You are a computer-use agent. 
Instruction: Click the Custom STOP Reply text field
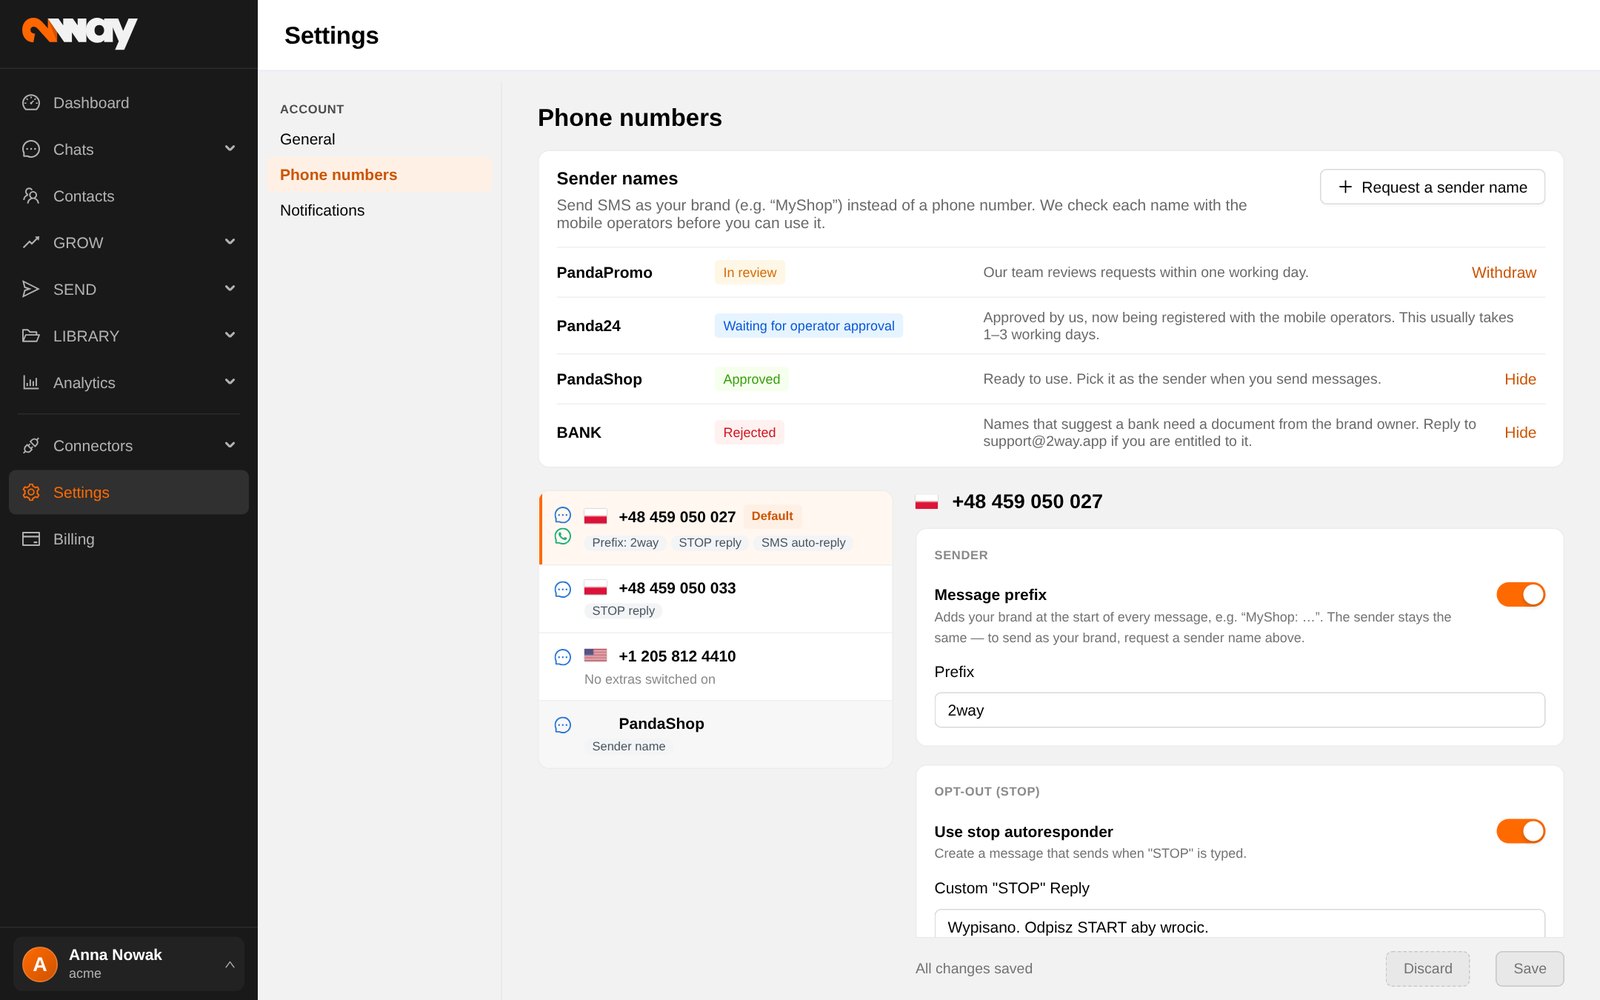click(x=1239, y=924)
